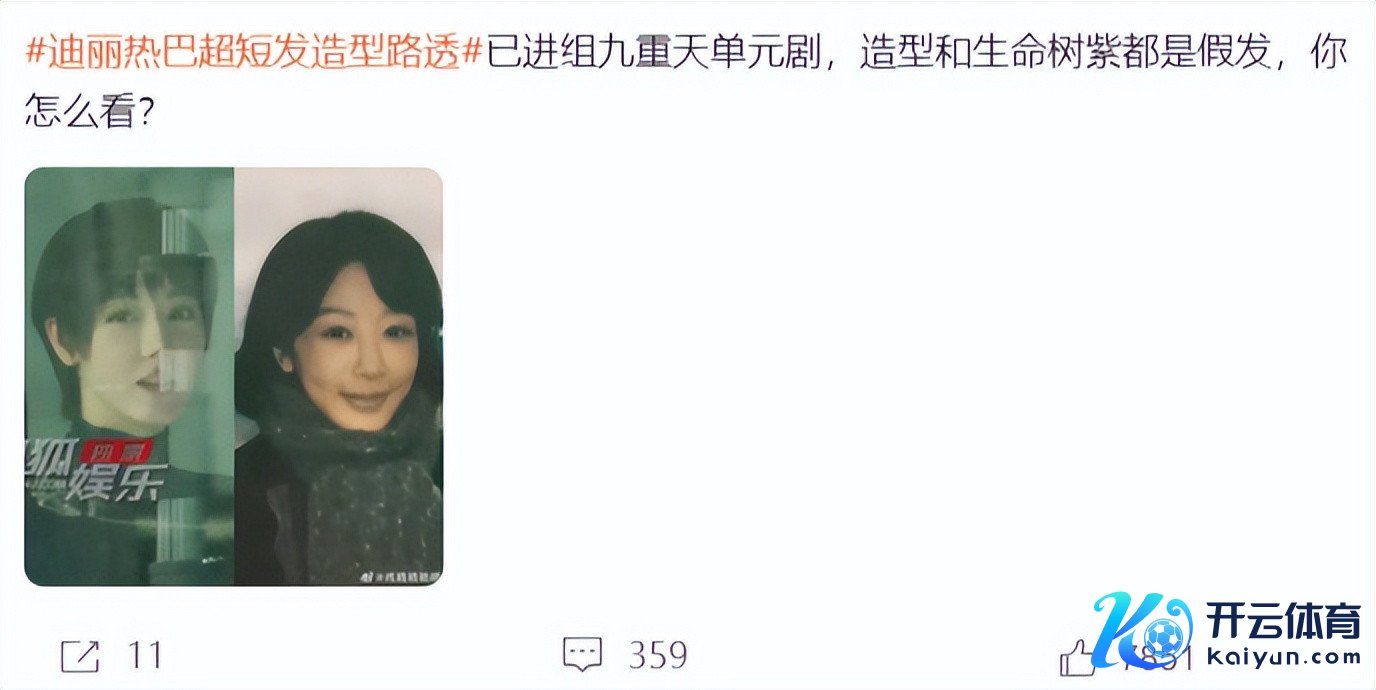Click the repost share arrow icon
This screenshot has width=1376, height=690.
(80, 656)
